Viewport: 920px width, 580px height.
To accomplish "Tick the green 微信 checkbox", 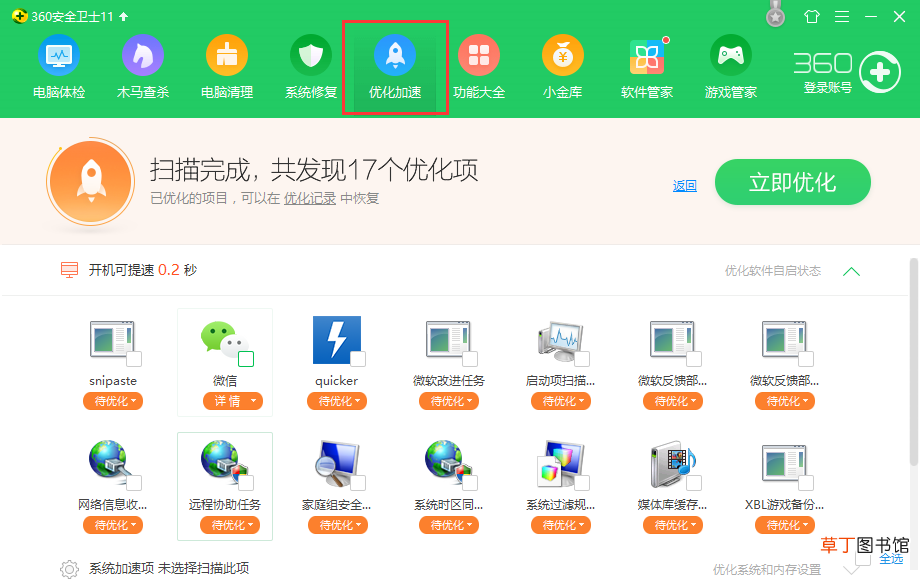I will coord(246,359).
